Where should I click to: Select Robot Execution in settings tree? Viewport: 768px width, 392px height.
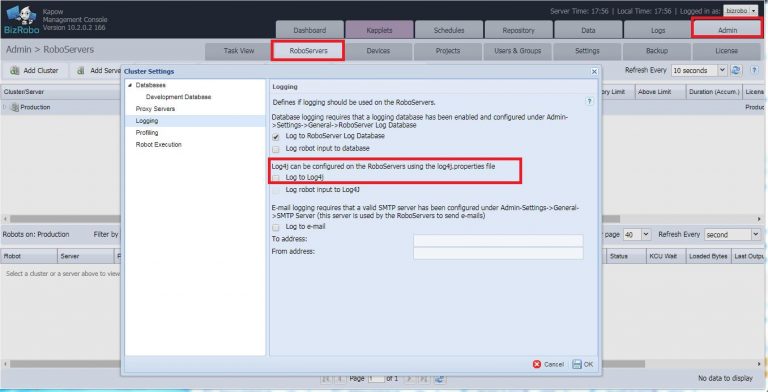click(x=159, y=145)
